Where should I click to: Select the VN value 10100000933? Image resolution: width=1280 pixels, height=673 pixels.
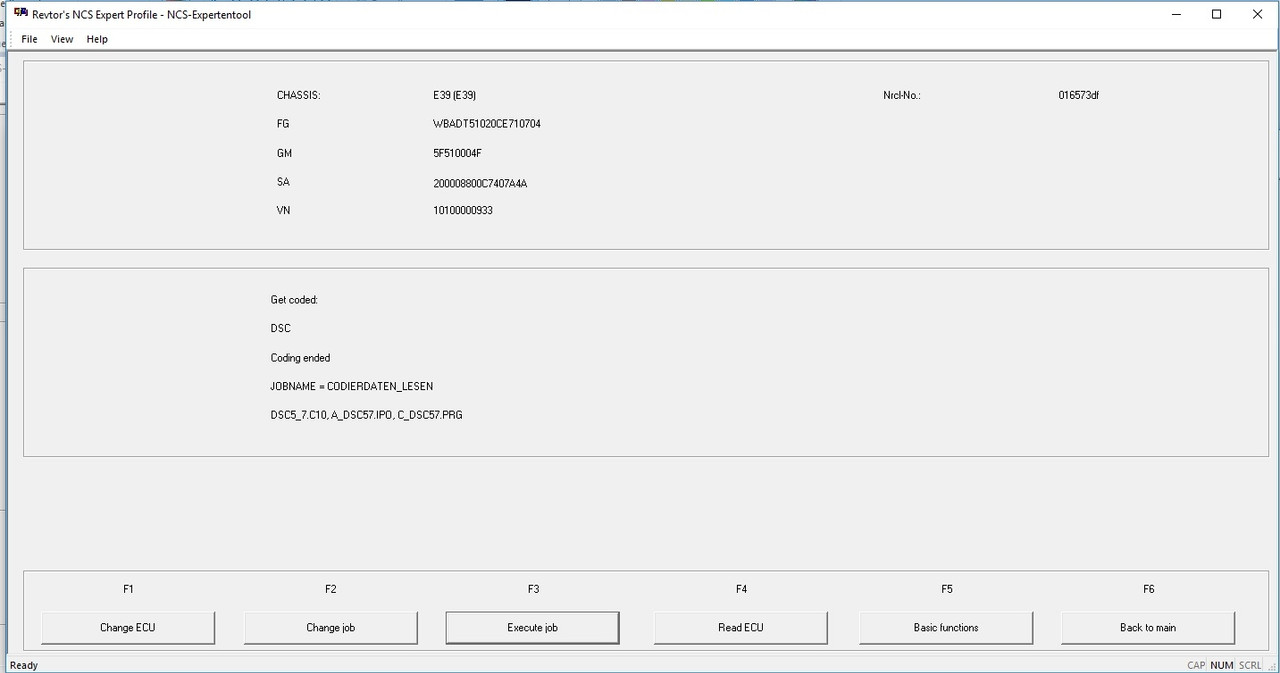point(463,211)
